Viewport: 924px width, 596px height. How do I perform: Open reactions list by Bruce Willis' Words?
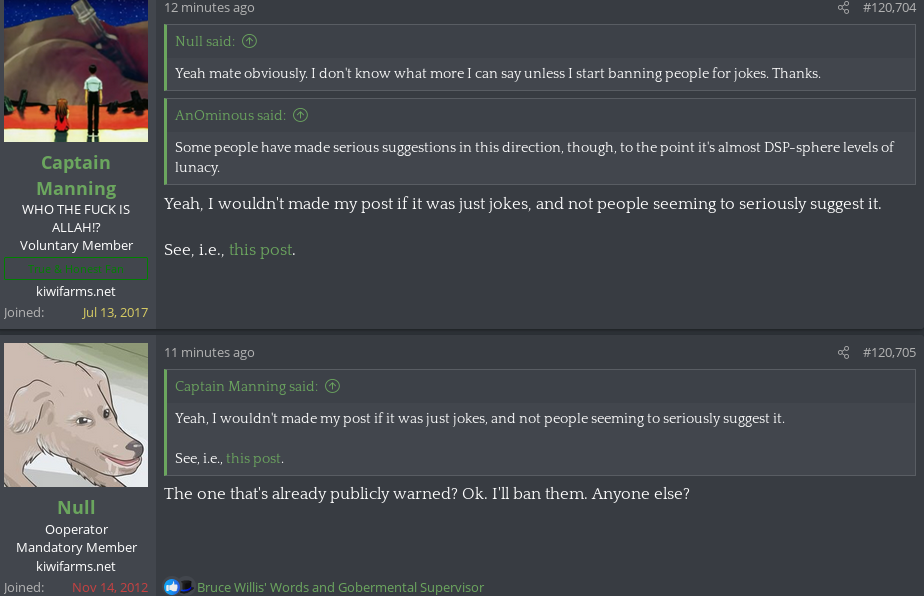click(x=340, y=587)
